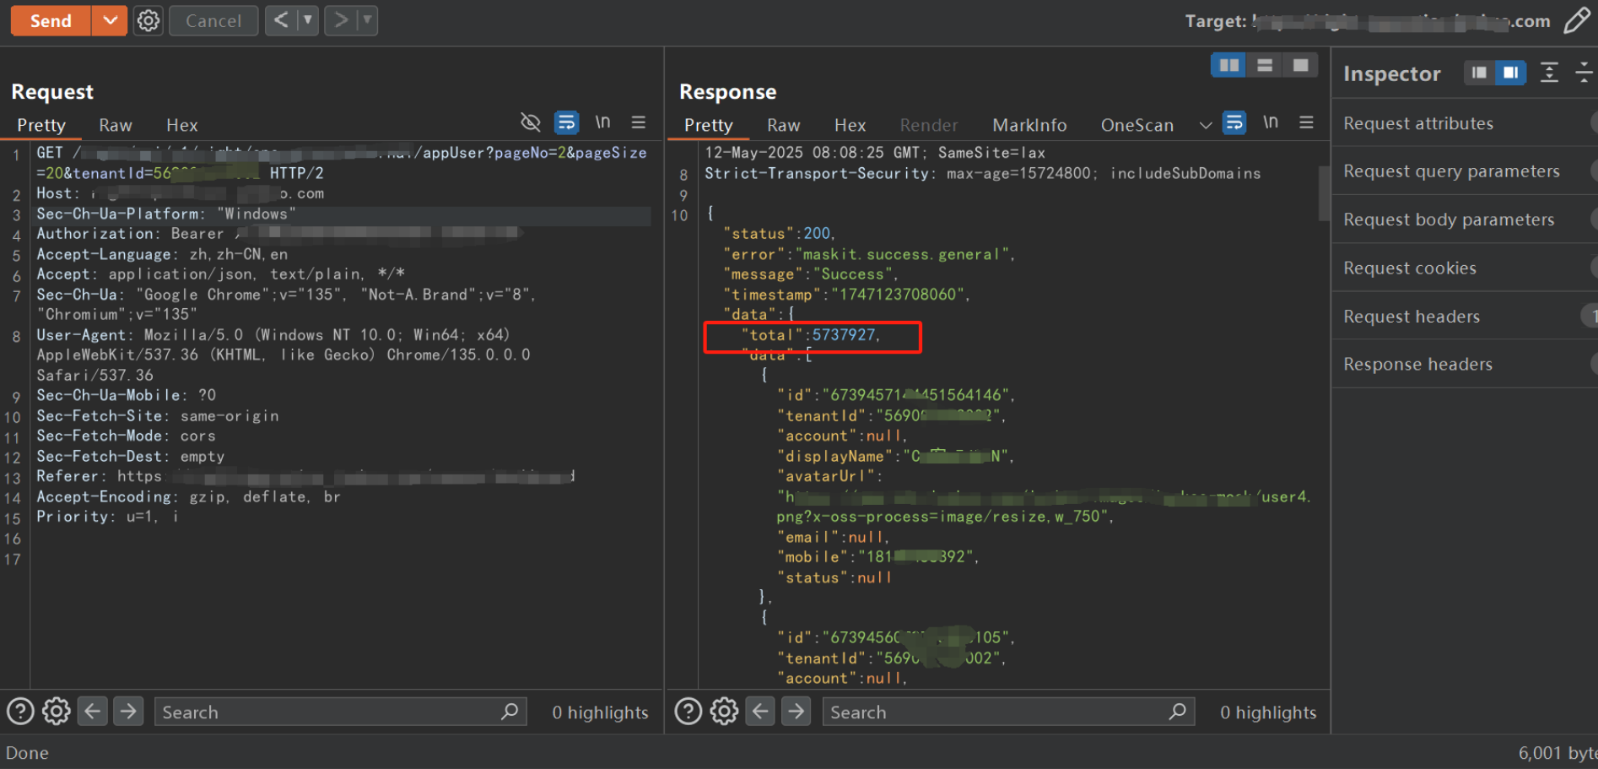The image size is (1598, 769).
Task: Dock Inspector to the right layout icon
Action: tap(1511, 73)
